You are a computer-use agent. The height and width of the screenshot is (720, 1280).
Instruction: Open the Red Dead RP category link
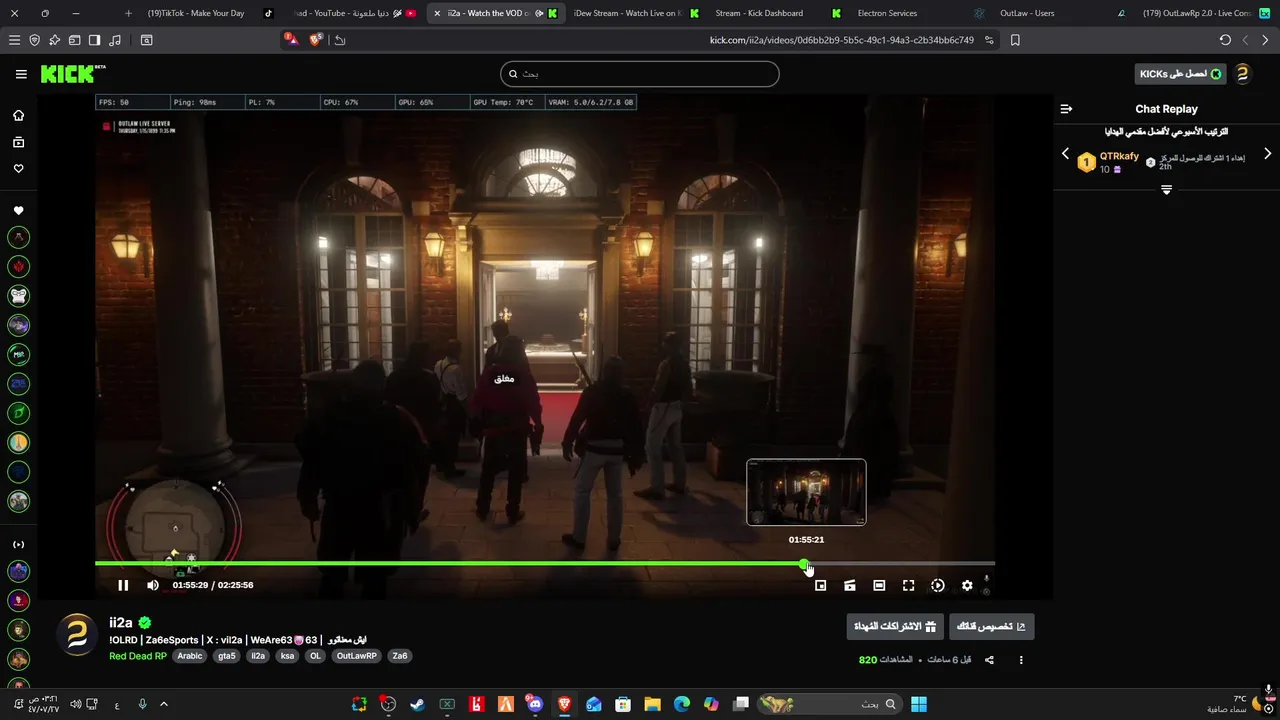click(x=138, y=656)
